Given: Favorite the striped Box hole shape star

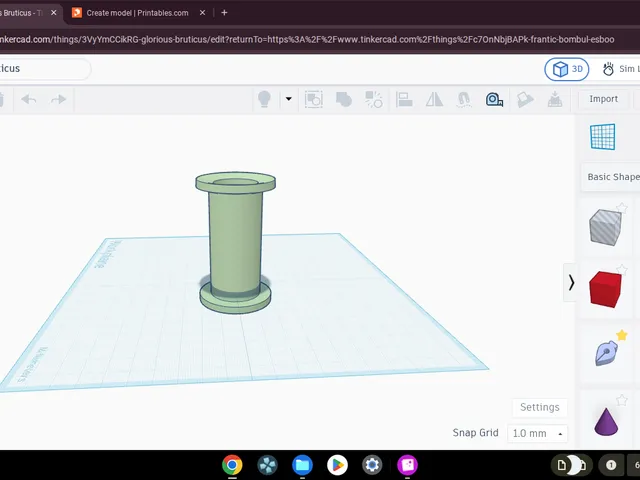Looking at the screenshot, I should click(622, 208).
